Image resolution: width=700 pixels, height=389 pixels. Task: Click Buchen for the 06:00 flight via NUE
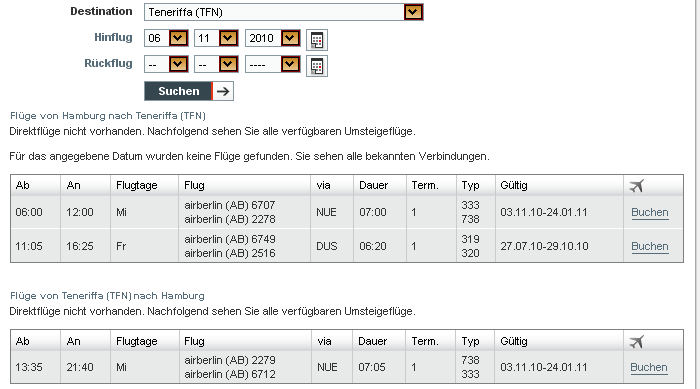click(650, 212)
